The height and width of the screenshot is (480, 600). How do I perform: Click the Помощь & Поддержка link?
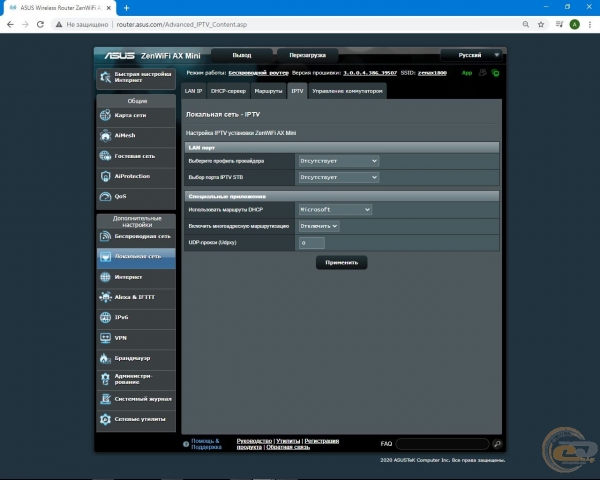pyautogui.click(x=206, y=444)
